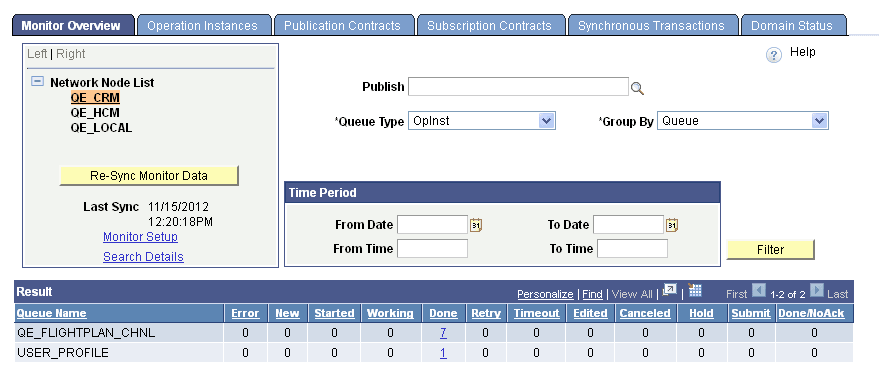The height and width of the screenshot is (377, 879).
Task: Click the Left alignment link
Action: pos(37,54)
